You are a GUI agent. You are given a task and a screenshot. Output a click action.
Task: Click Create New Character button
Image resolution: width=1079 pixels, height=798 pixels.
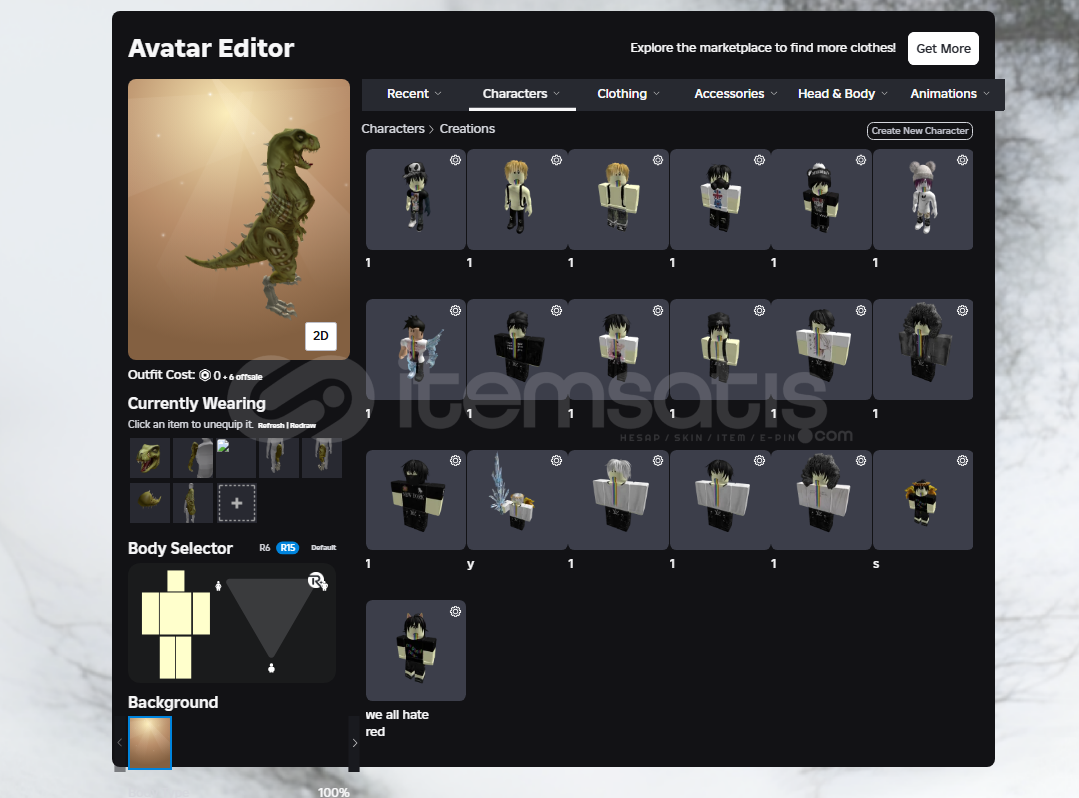920,131
